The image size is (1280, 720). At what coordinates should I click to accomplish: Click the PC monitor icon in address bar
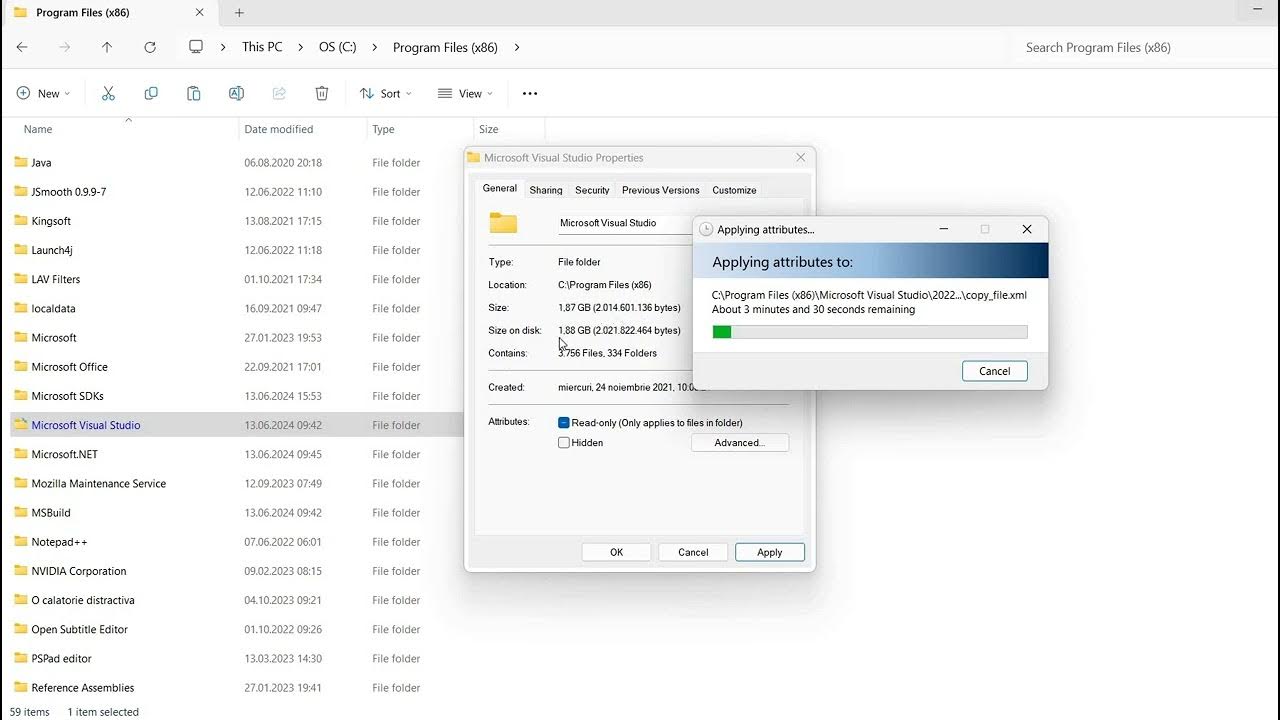coord(196,47)
